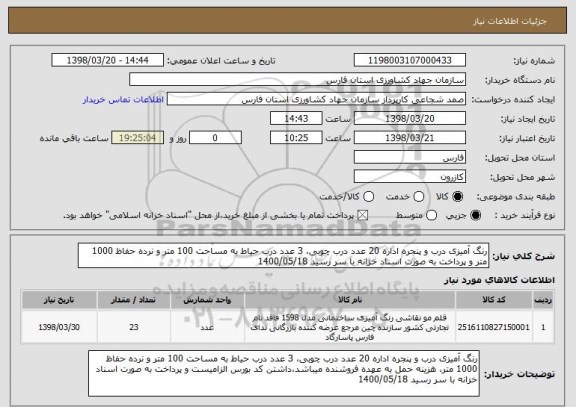Click the استان محل تحویل field
576x407 pixels.
(x=410, y=158)
